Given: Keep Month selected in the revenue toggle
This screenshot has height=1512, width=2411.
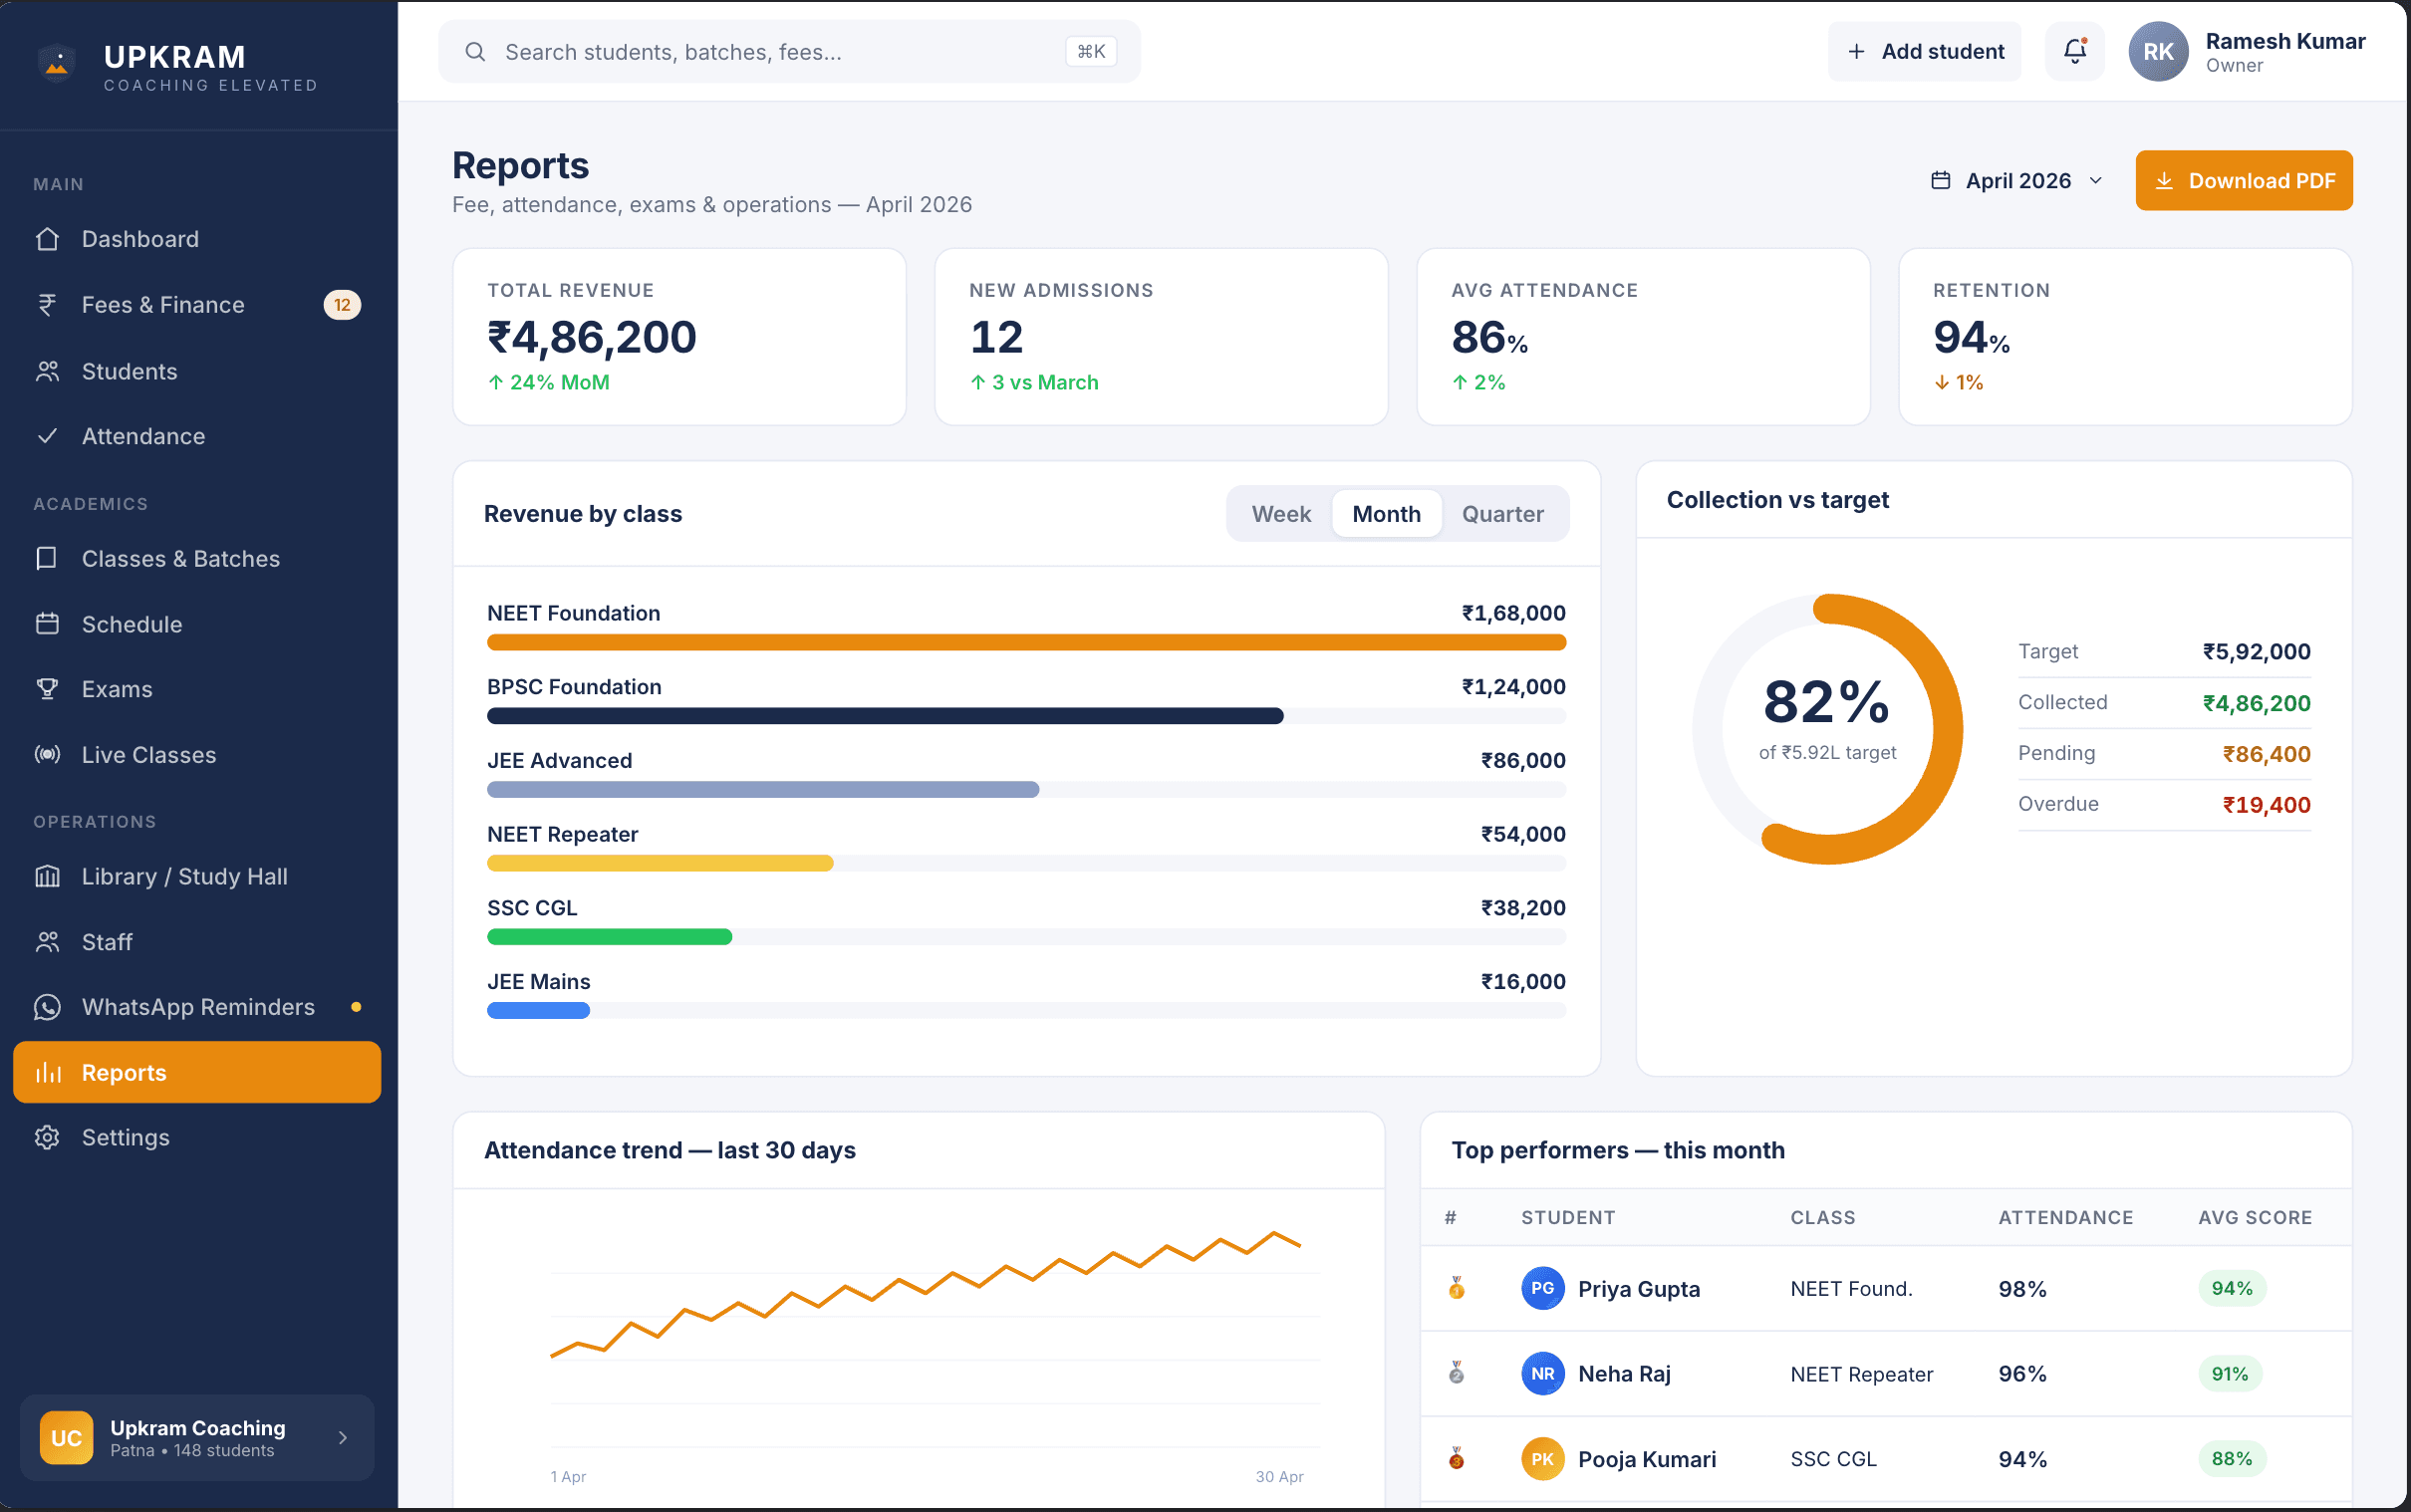Looking at the screenshot, I should [x=1386, y=513].
